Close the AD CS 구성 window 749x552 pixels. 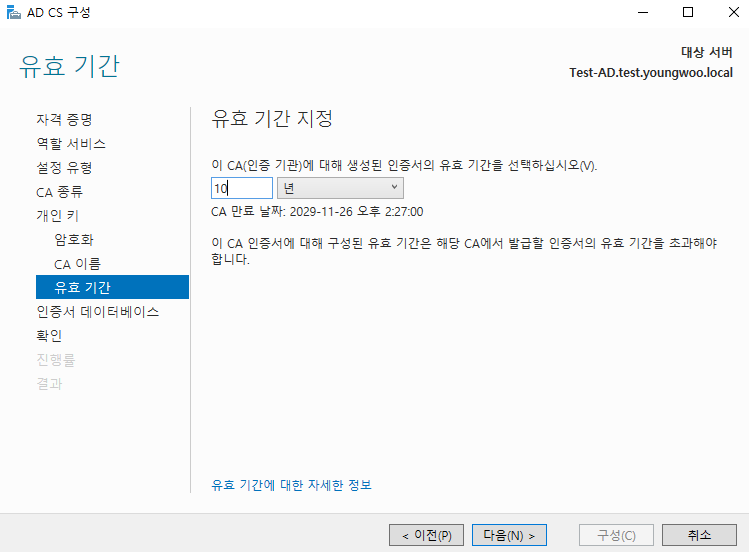coord(734,12)
